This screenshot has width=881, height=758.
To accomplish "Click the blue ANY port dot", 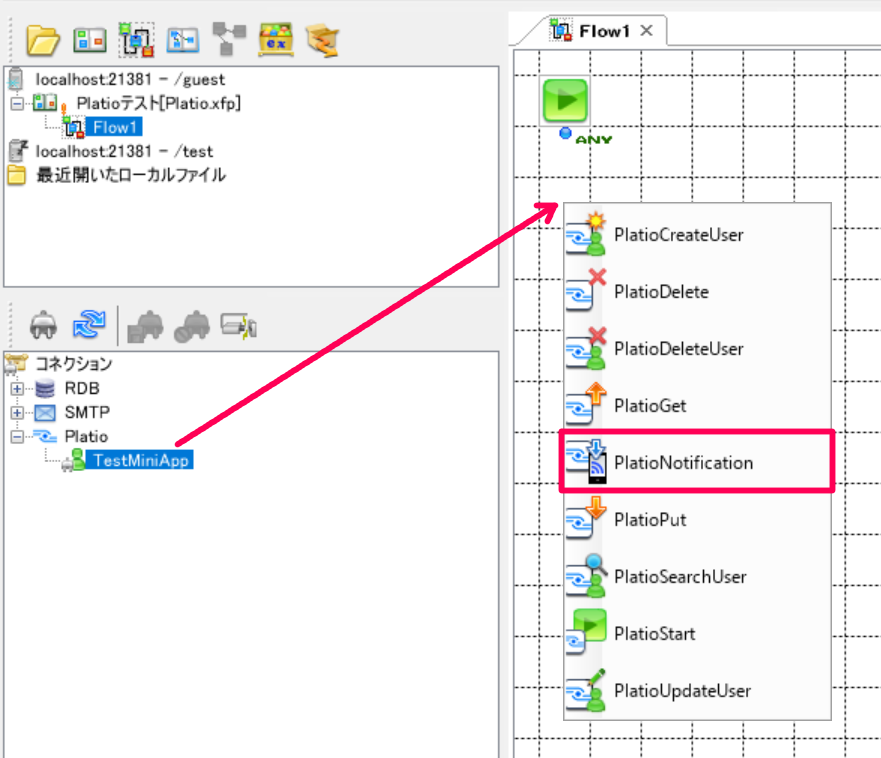I will (x=565, y=133).
